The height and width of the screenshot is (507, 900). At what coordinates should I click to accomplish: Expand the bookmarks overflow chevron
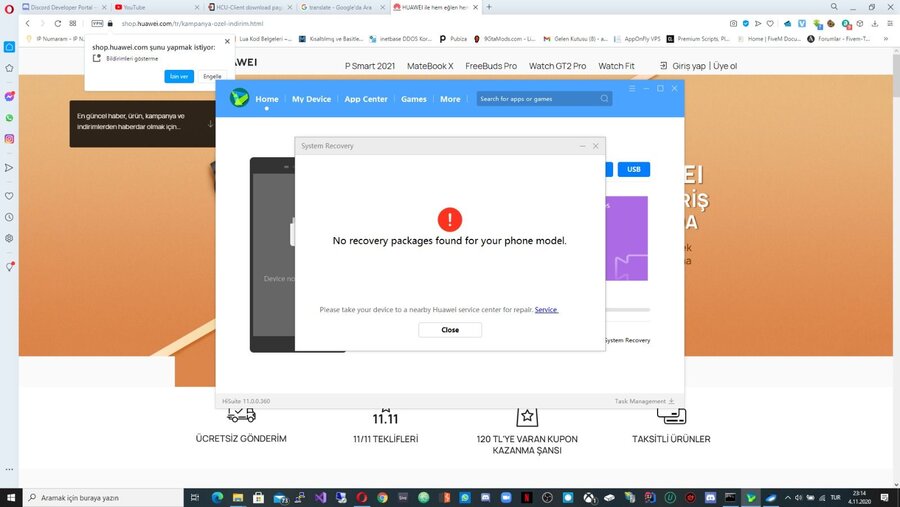tap(886, 39)
